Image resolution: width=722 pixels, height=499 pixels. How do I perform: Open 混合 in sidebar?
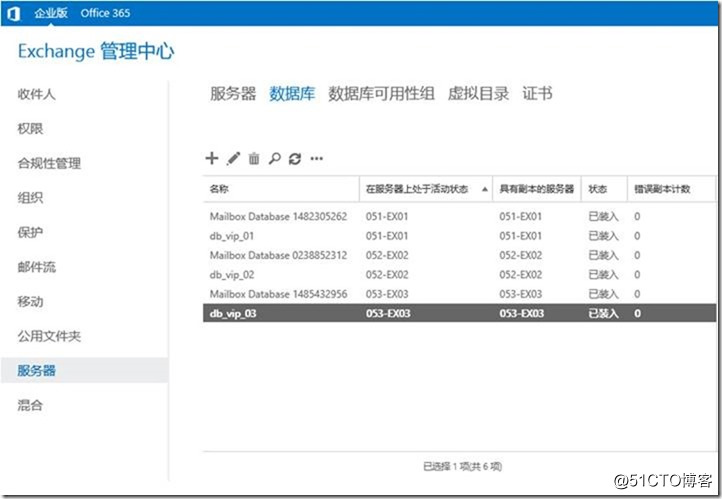30,405
